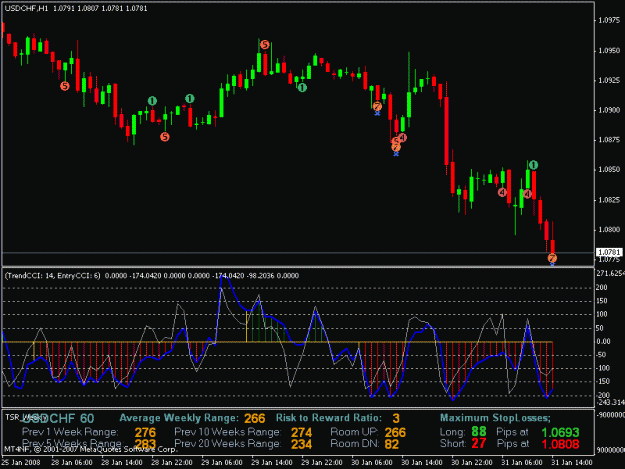Click the USDCHF,H1 chart title text

[x=26, y=8]
